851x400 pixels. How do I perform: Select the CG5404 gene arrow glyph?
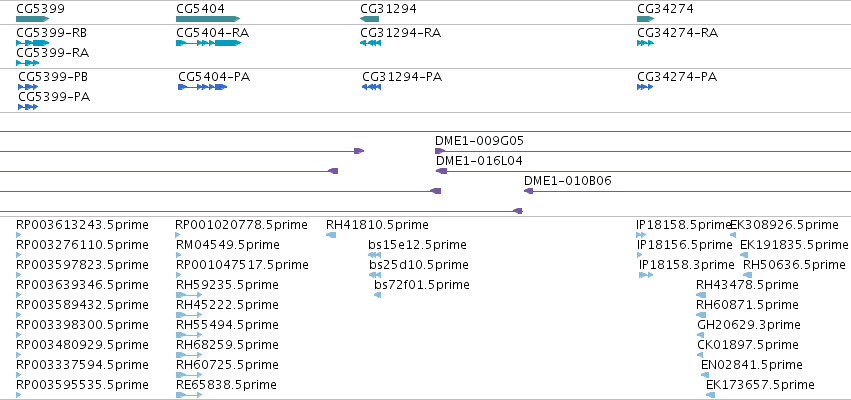(208, 19)
